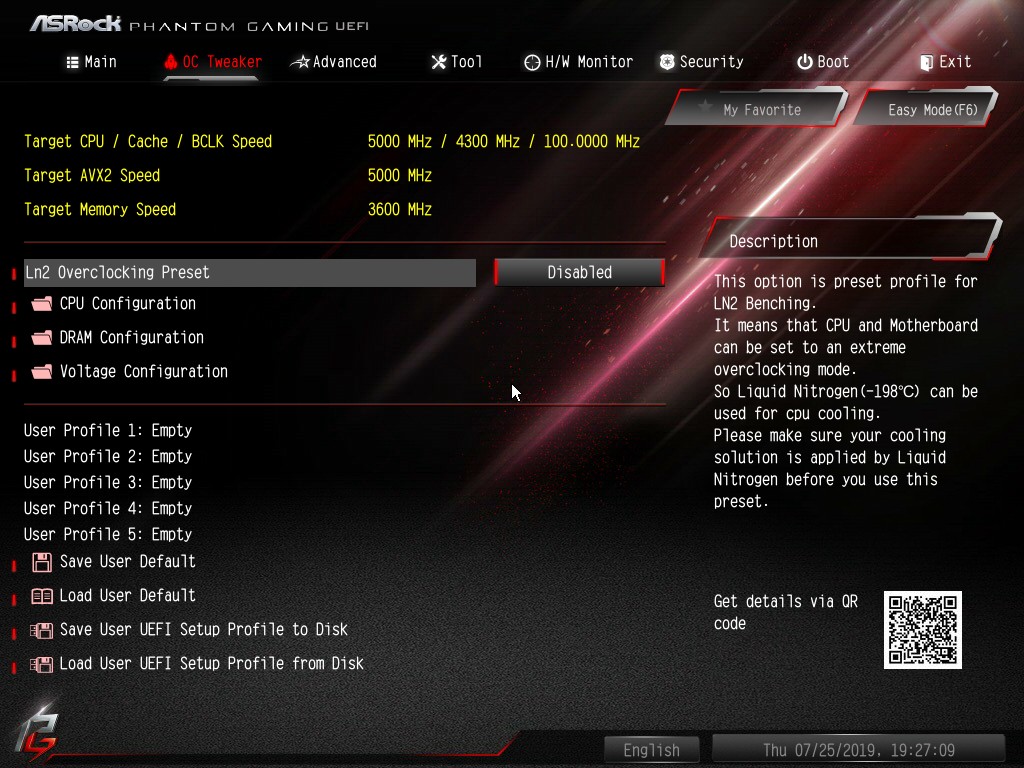
Task: Click the CPU Configuration folder icon
Action: pyautogui.click(x=41, y=304)
